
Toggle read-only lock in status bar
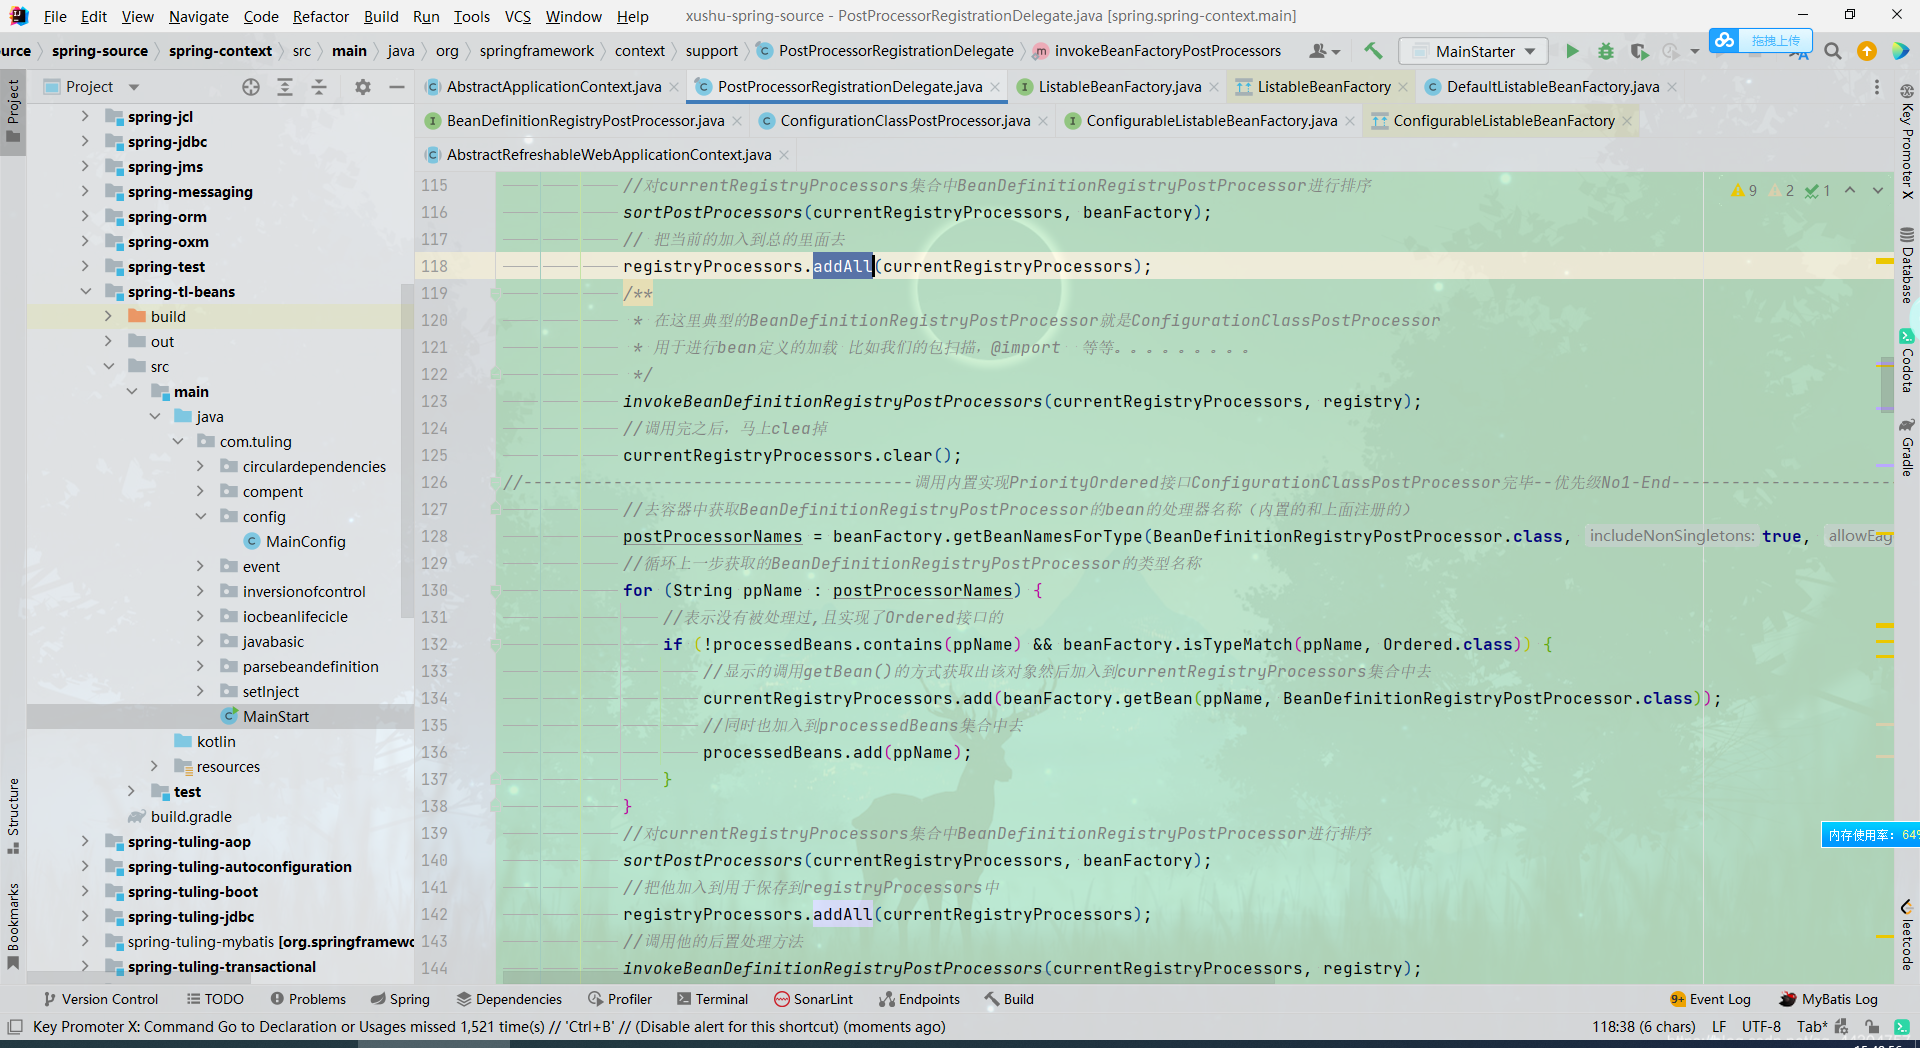(1871, 1027)
